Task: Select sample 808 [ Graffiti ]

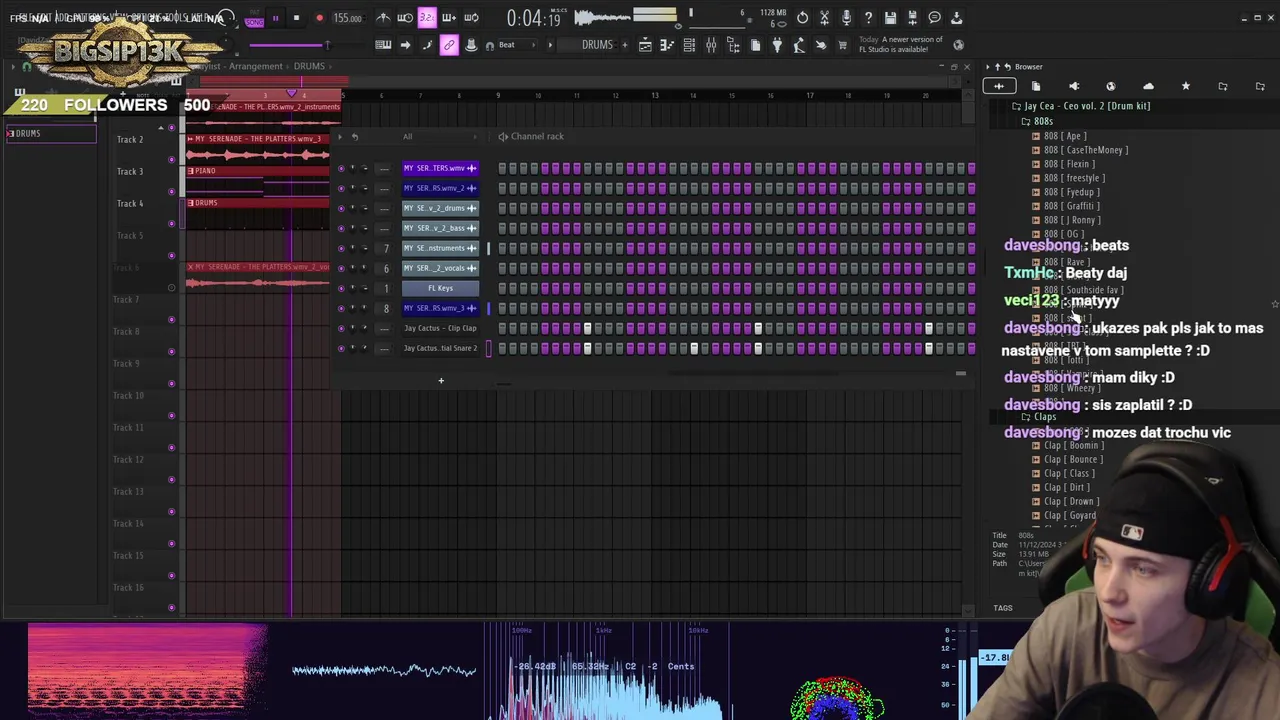Action: 1072,206
